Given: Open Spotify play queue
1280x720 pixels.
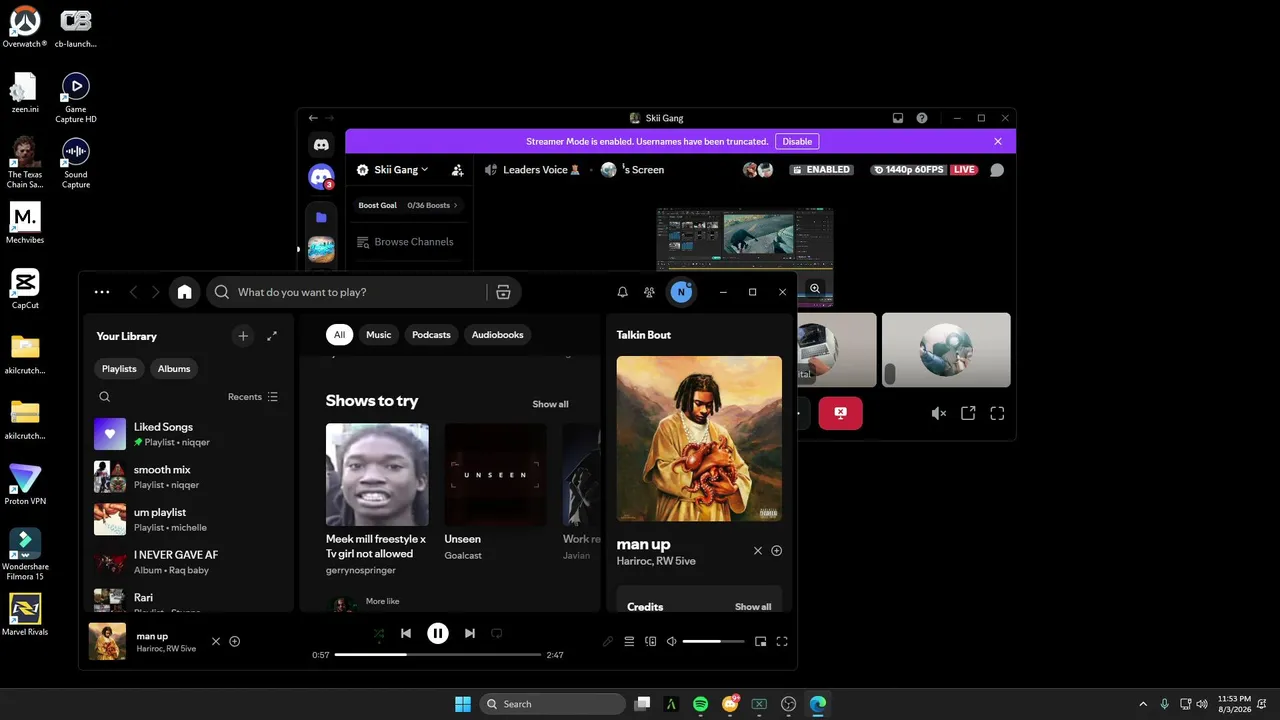Looking at the screenshot, I should pyautogui.click(x=629, y=641).
